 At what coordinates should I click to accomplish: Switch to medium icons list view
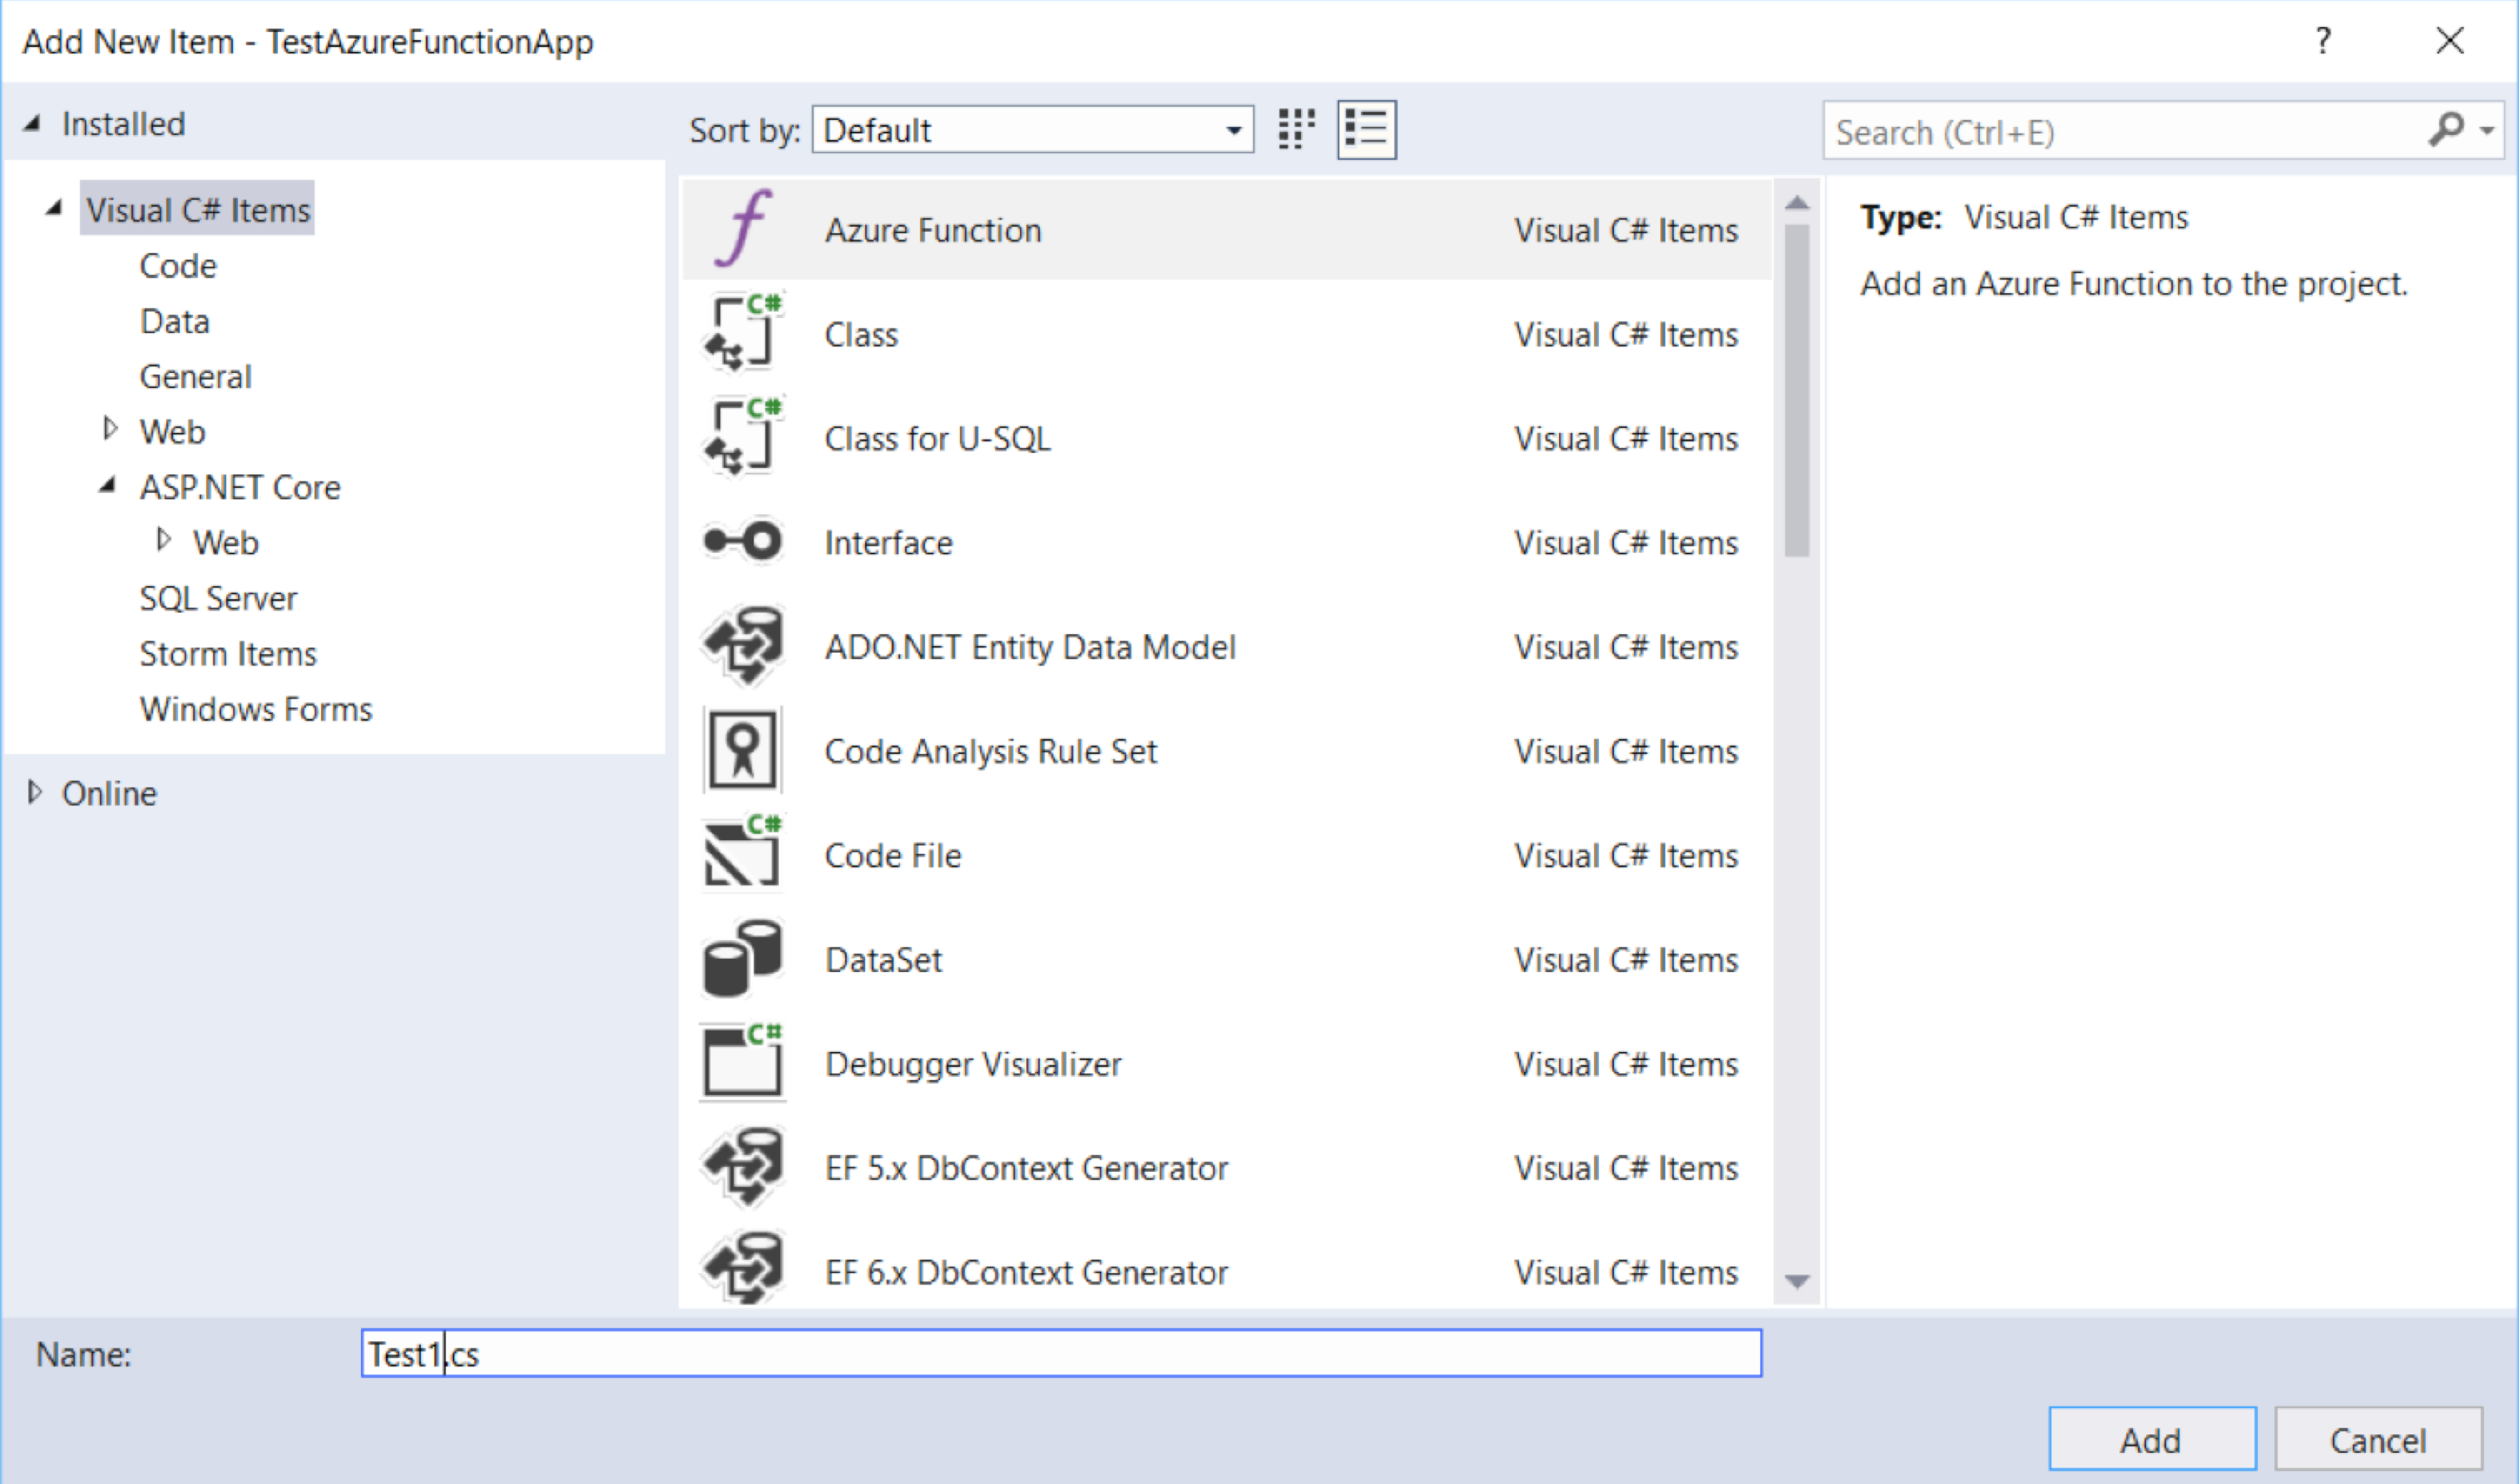1366,130
